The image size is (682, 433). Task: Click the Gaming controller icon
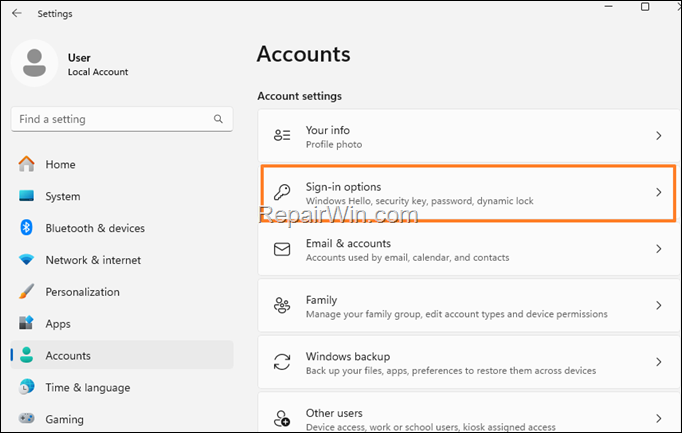(x=27, y=418)
